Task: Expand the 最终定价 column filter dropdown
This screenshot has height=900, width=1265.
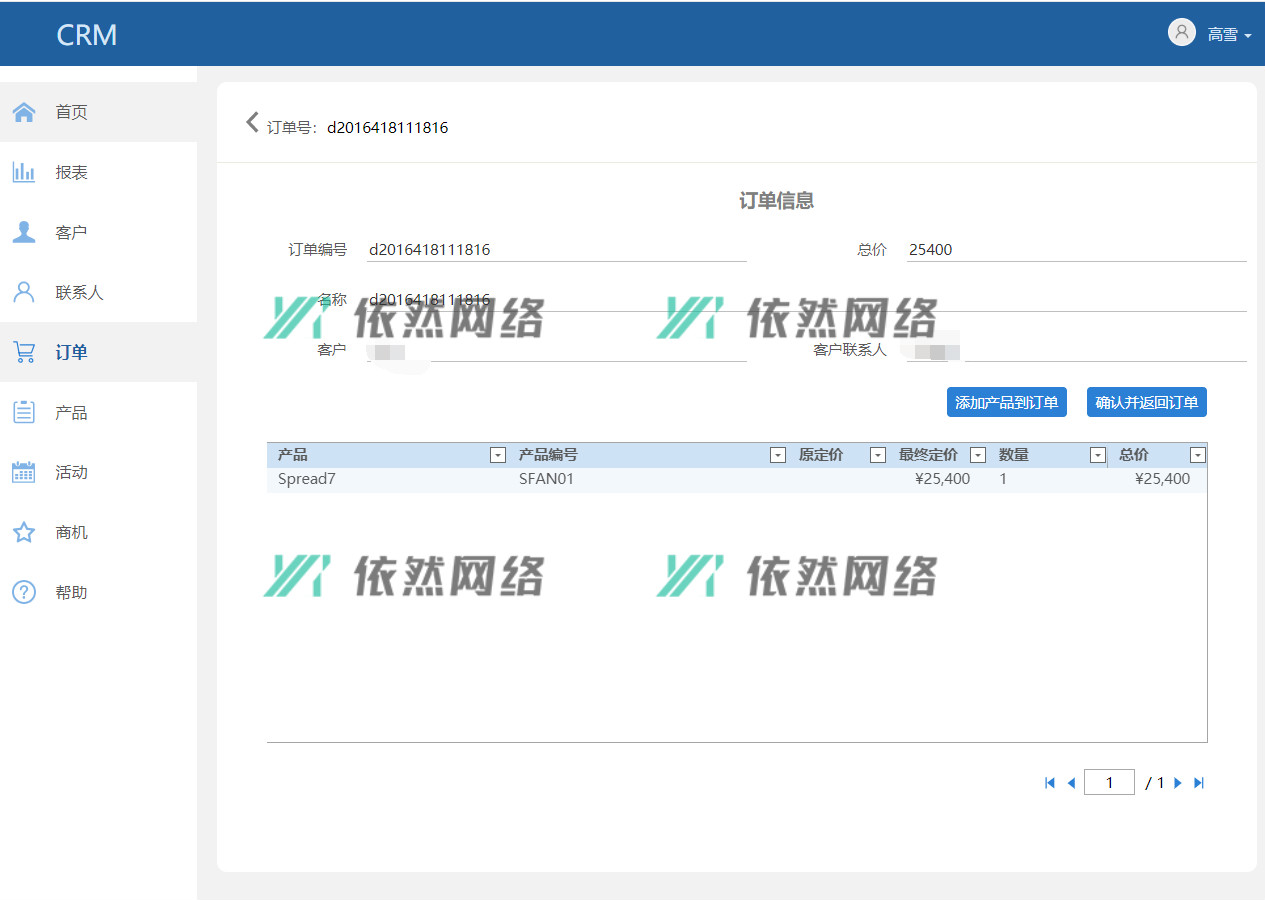Action: [x=978, y=455]
